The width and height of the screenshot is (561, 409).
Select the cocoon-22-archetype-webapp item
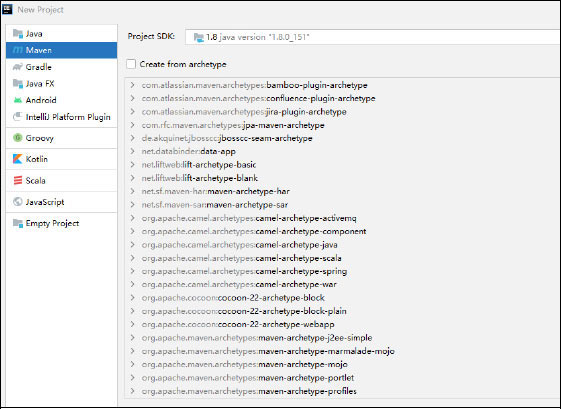(x=238, y=325)
